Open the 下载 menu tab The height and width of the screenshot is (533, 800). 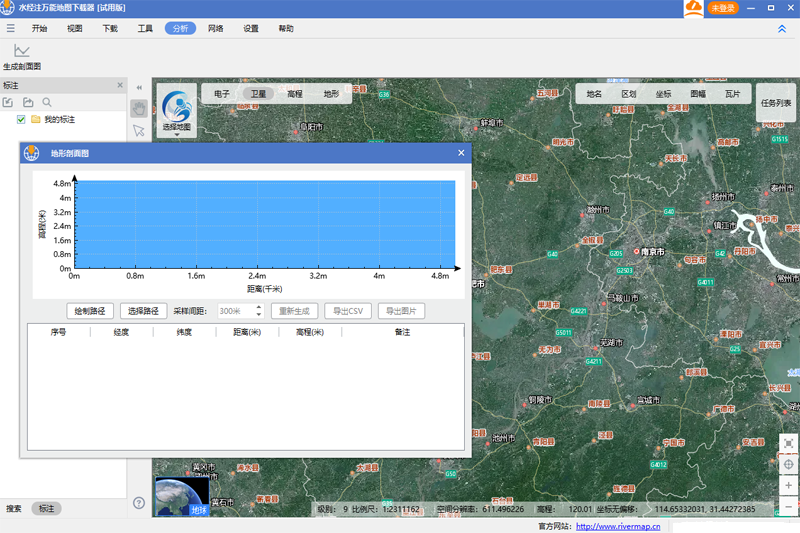[110, 29]
